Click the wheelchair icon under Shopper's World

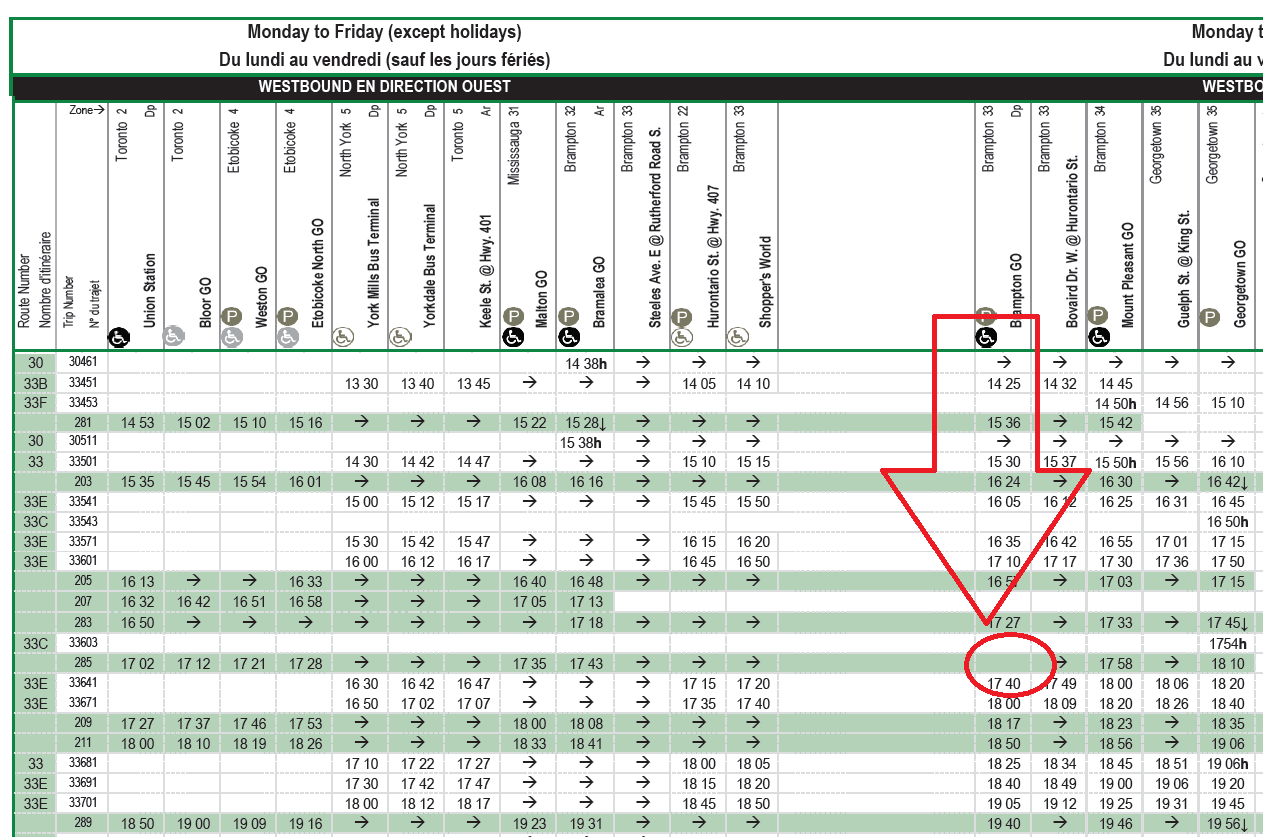coord(738,337)
